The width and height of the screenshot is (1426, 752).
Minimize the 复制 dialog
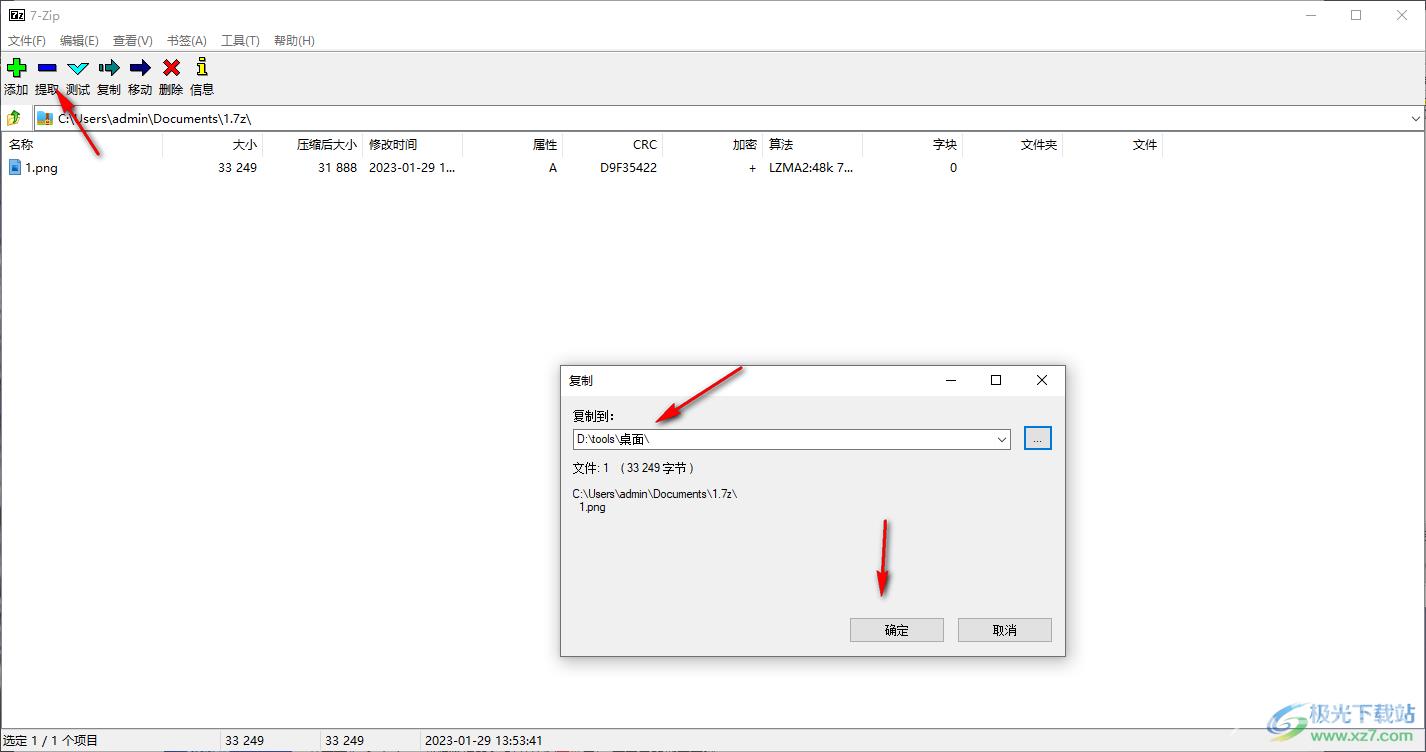click(x=950, y=380)
